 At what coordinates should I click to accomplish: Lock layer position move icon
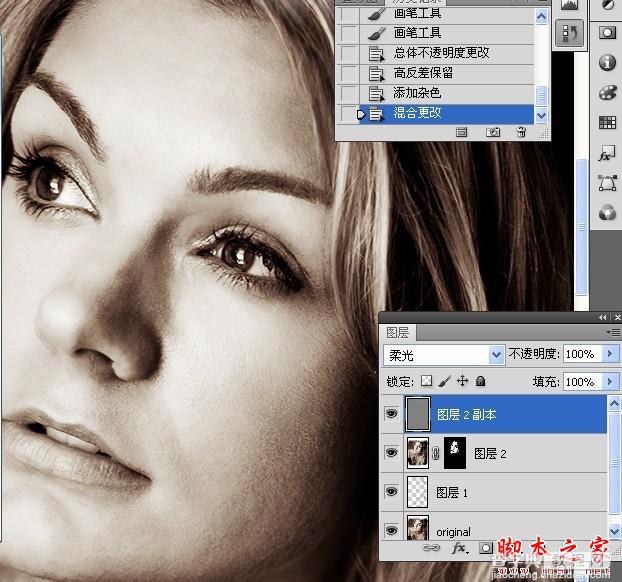(x=463, y=381)
